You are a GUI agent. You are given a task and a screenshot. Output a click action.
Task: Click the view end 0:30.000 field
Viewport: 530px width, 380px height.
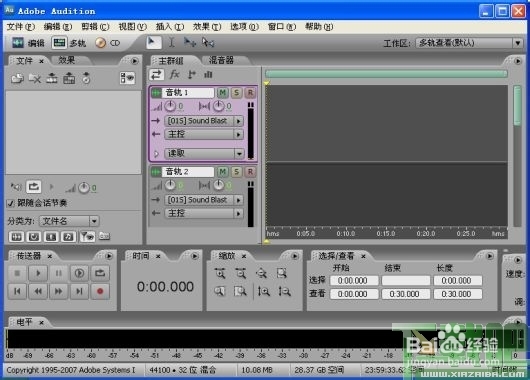[406, 294]
